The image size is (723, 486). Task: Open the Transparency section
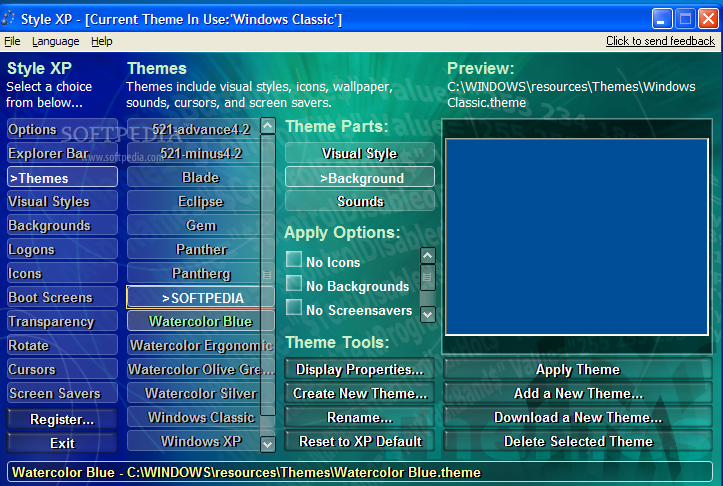point(62,321)
